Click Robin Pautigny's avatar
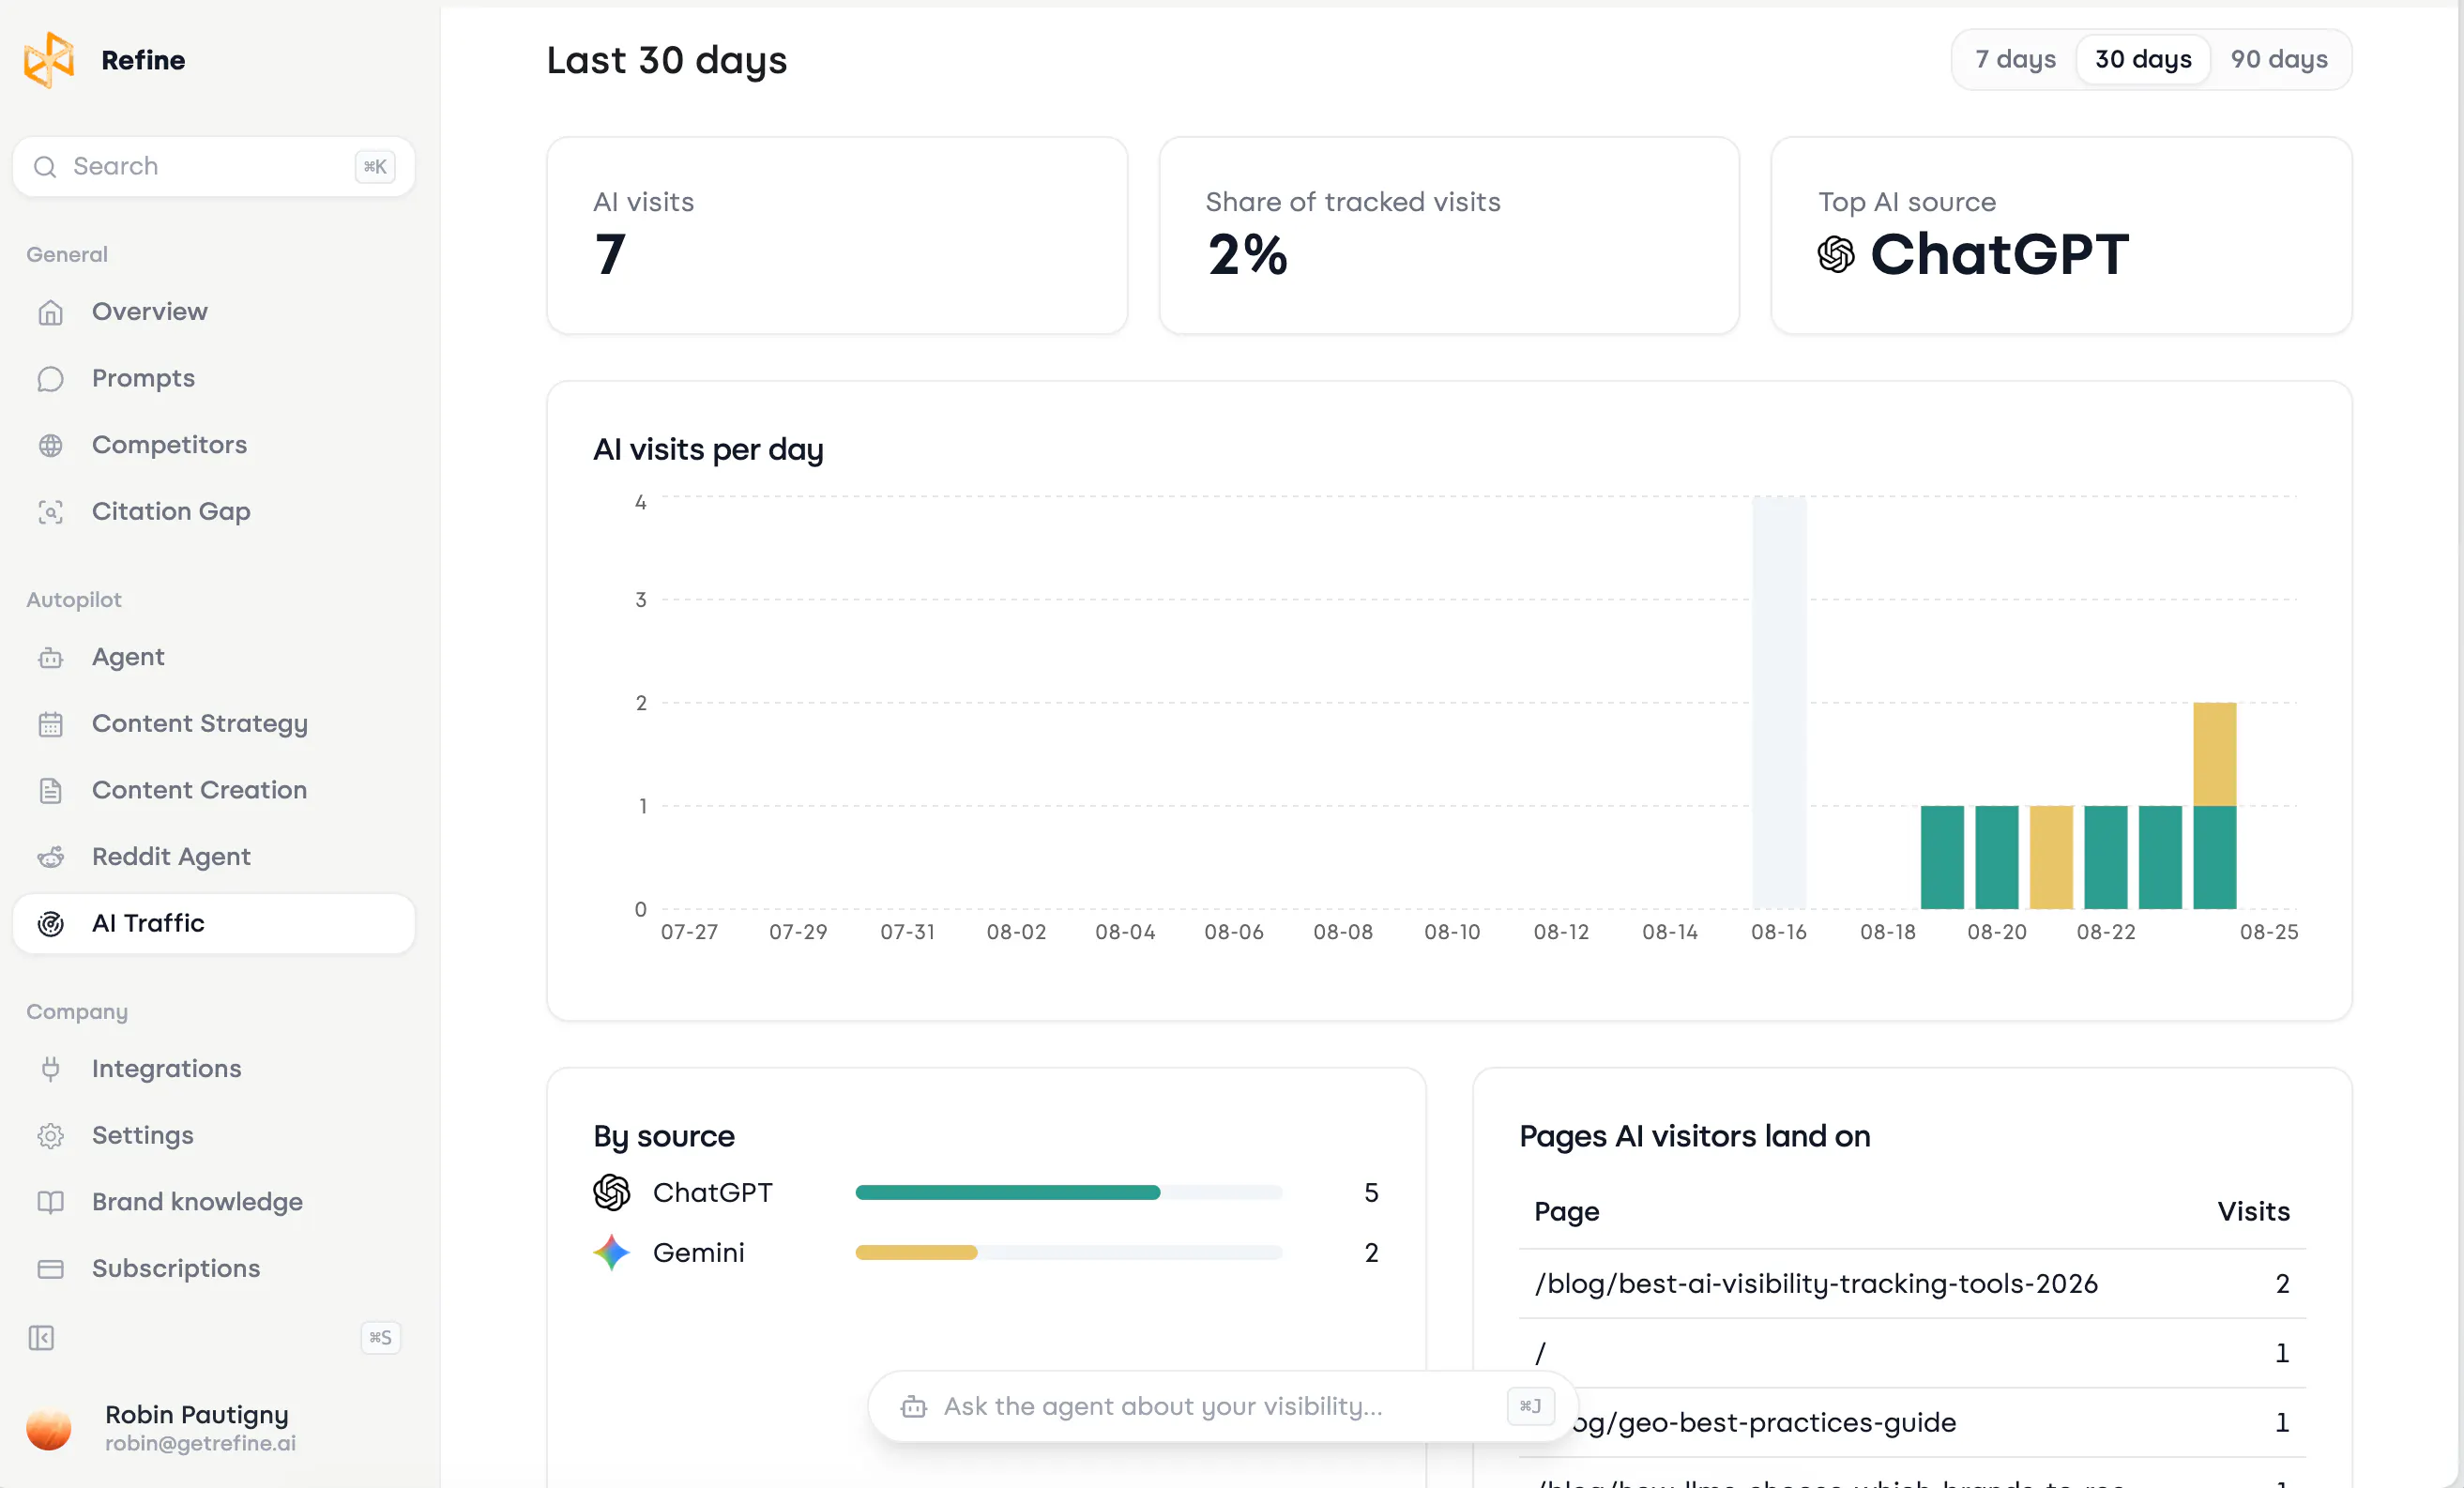The image size is (2464, 1488). [x=49, y=1428]
